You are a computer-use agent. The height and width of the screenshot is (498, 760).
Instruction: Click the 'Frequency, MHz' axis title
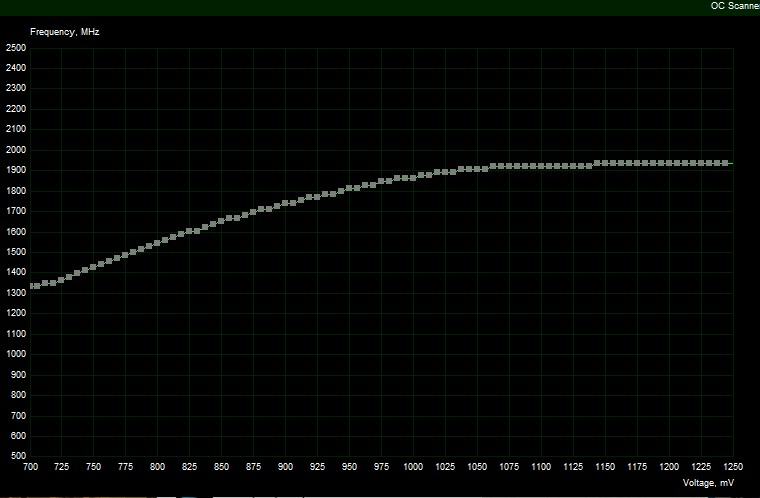64,32
